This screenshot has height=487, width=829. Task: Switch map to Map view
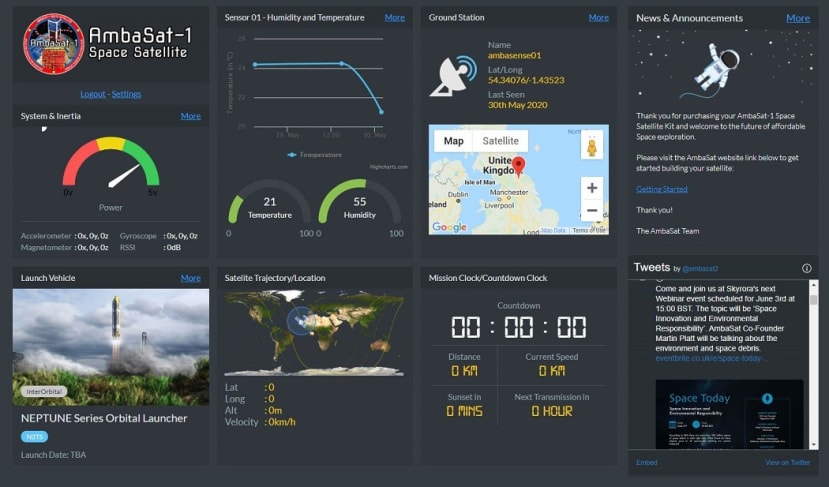pos(453,141)
